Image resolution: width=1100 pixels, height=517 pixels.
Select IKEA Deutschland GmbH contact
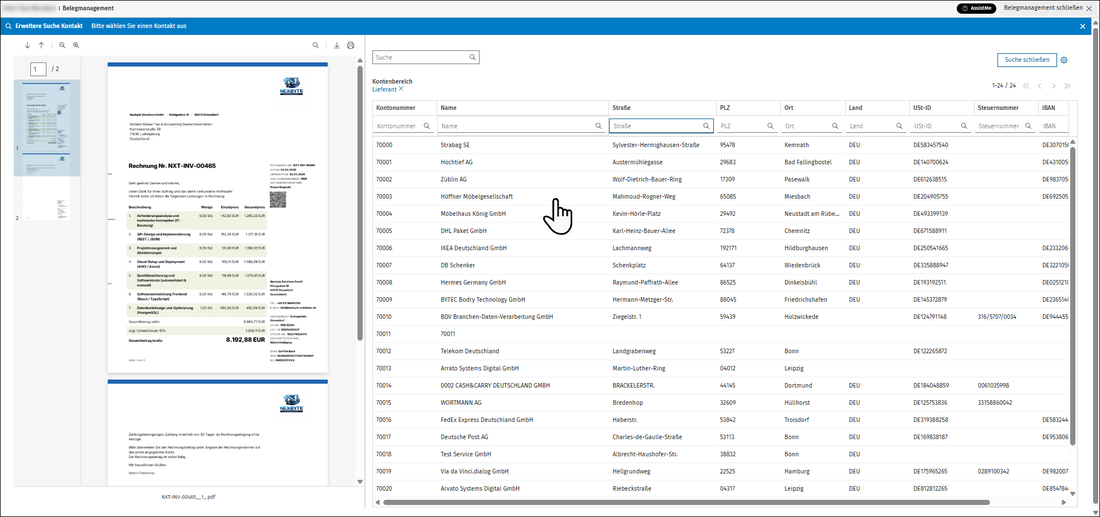[x=720, y=248]
